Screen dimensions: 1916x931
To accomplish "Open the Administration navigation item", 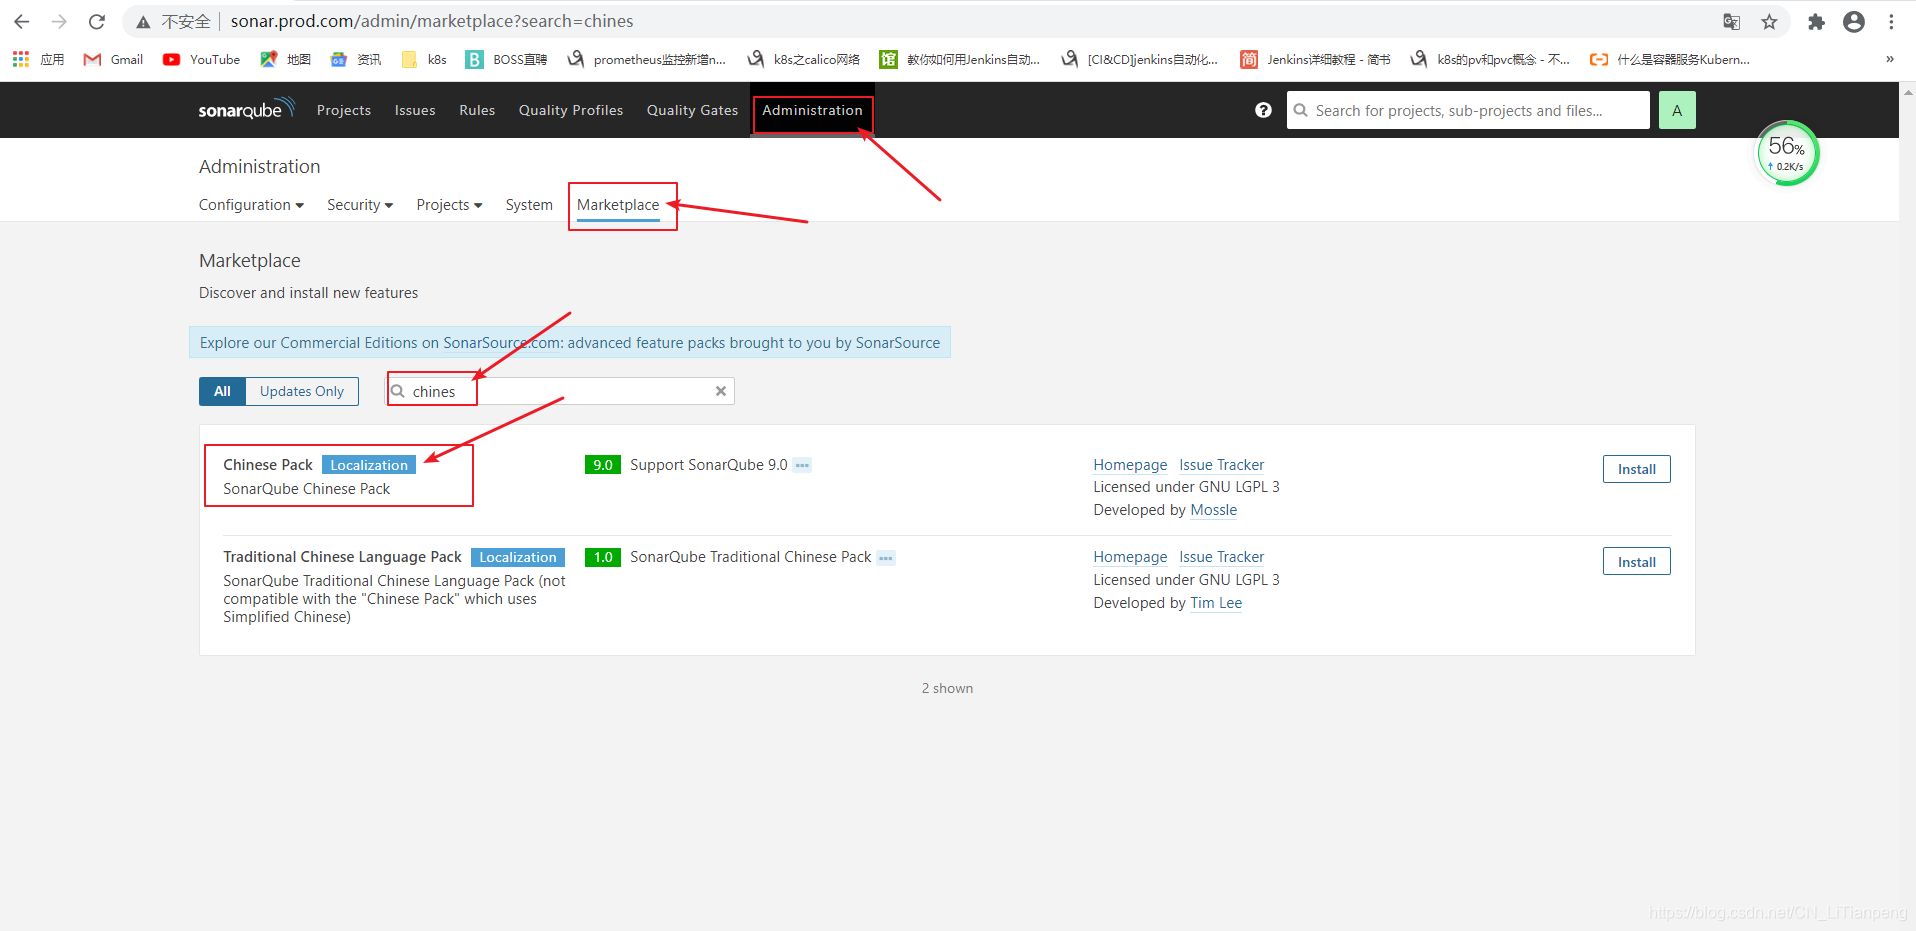I will [812, 110].
